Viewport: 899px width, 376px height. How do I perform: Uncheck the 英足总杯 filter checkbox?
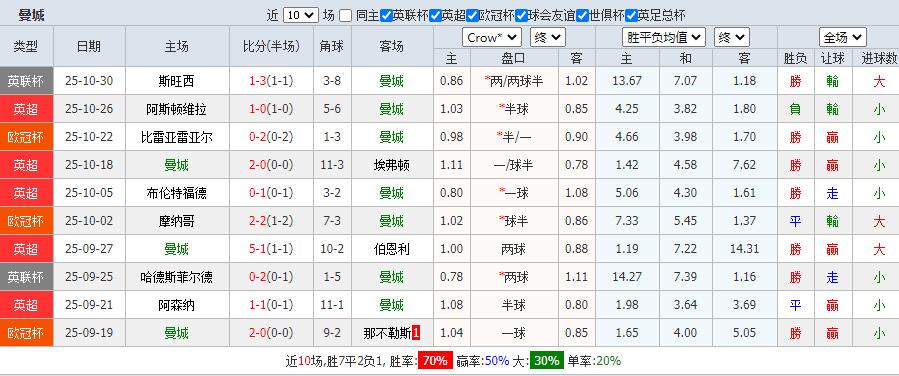coord(631,16)
